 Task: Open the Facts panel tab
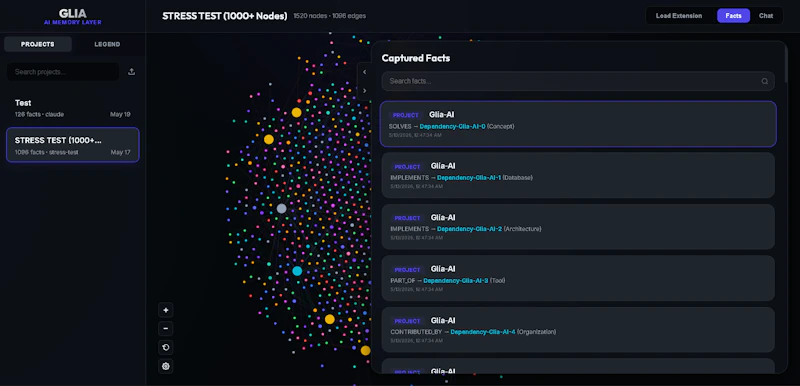pos(733,16)
